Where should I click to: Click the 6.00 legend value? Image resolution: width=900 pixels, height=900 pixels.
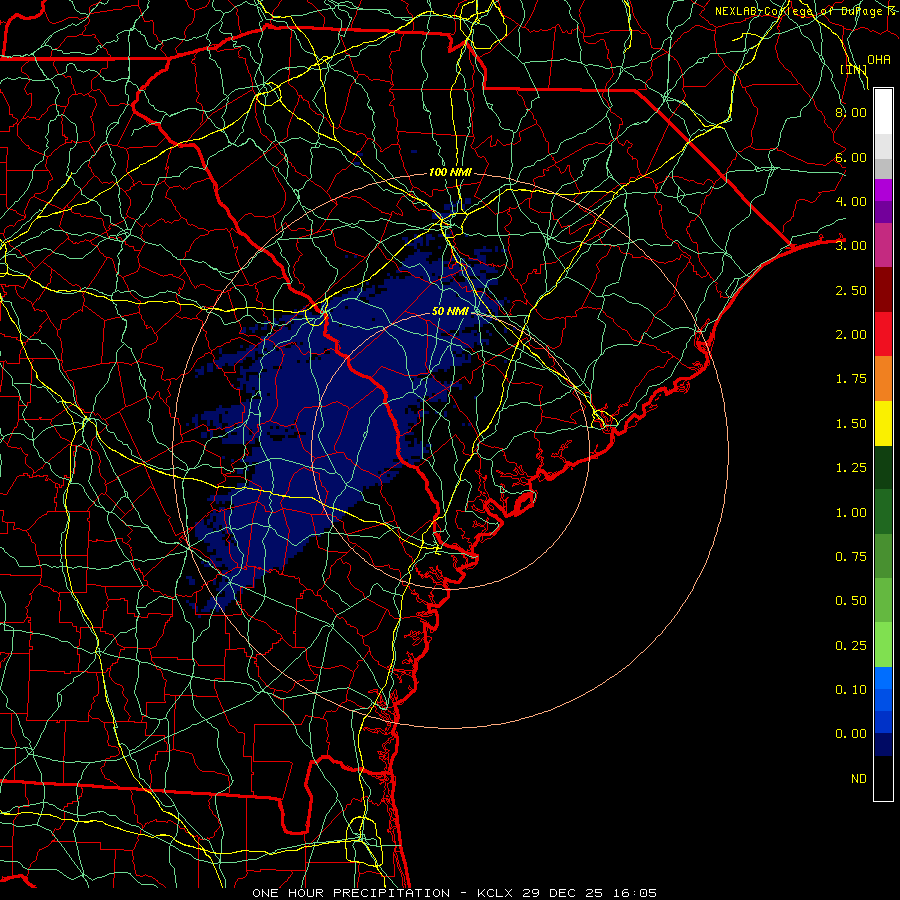coord(851,157)
